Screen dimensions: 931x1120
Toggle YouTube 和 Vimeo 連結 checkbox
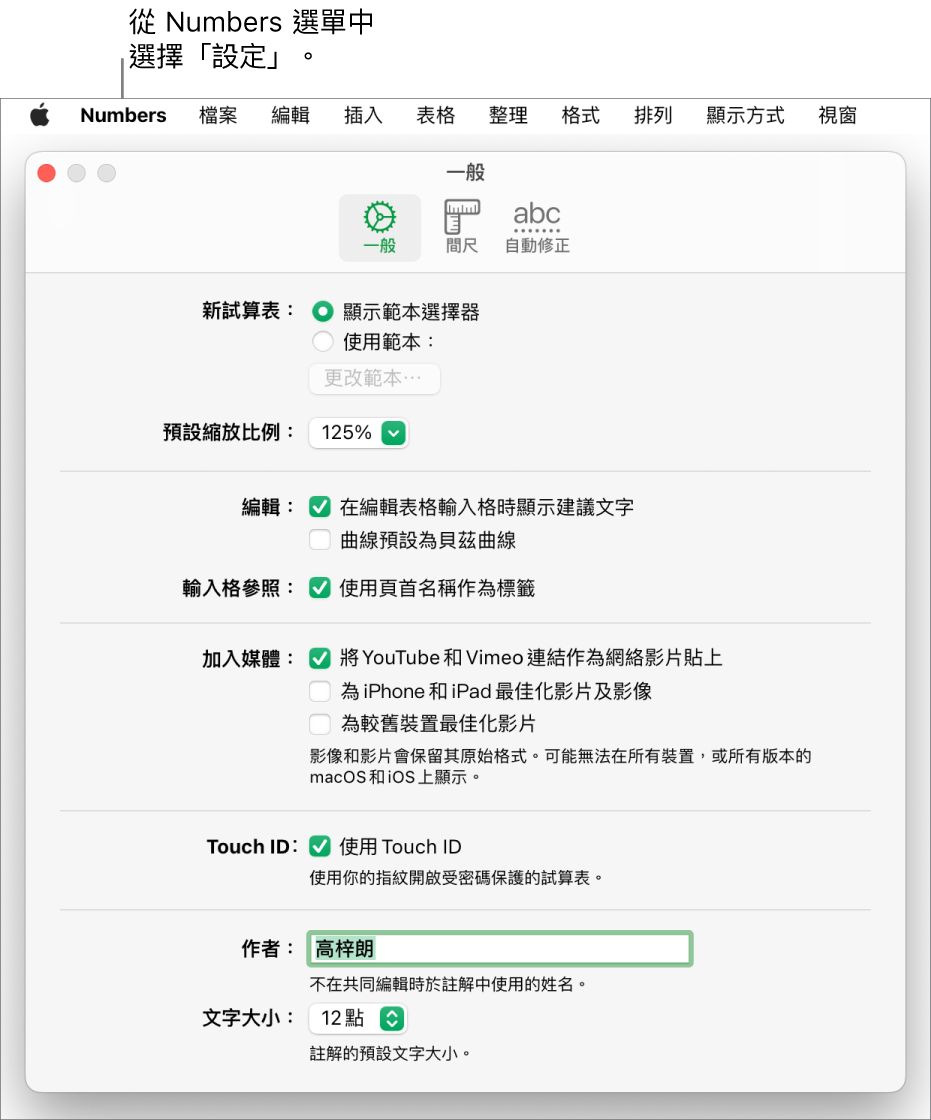(319, 658)
